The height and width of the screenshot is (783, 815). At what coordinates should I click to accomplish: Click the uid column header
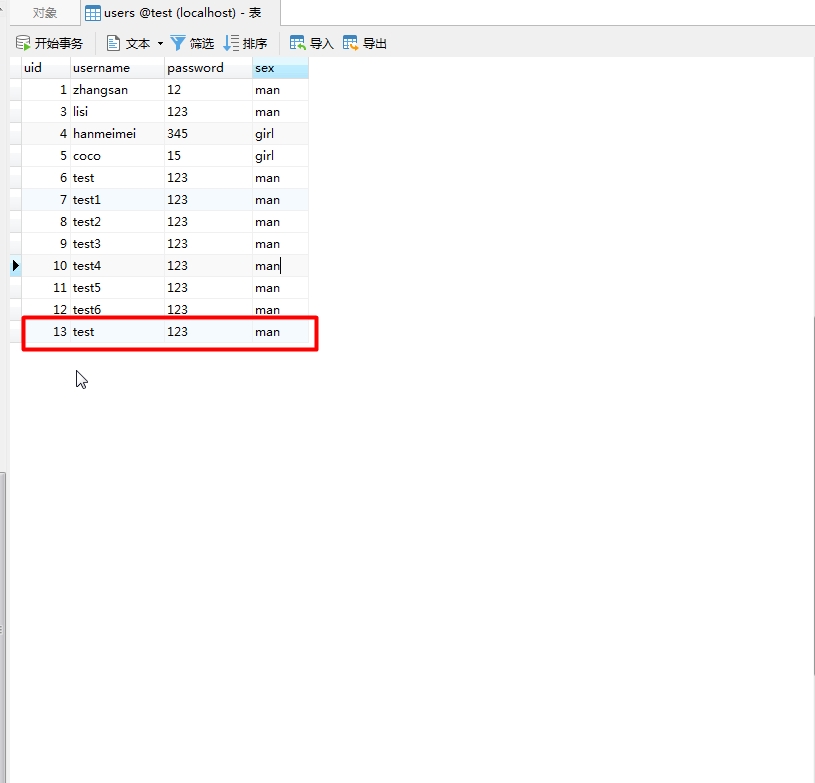(x=46, y=68)
